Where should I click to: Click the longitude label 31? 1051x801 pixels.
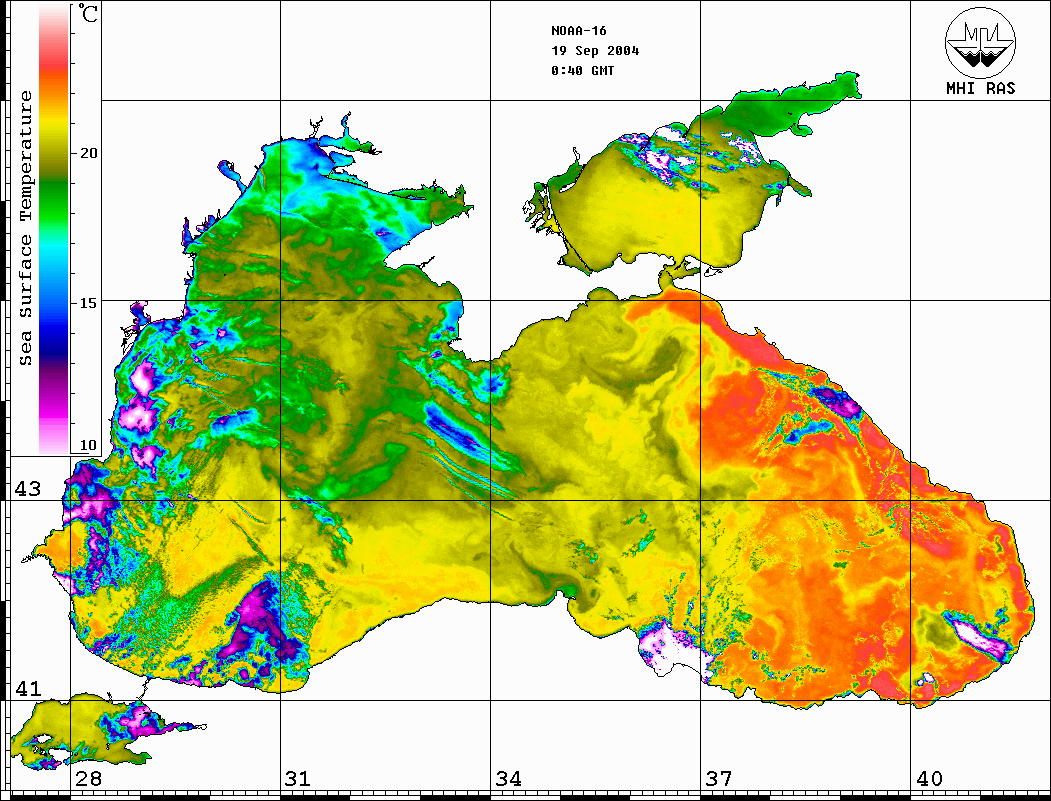(298, 779)
